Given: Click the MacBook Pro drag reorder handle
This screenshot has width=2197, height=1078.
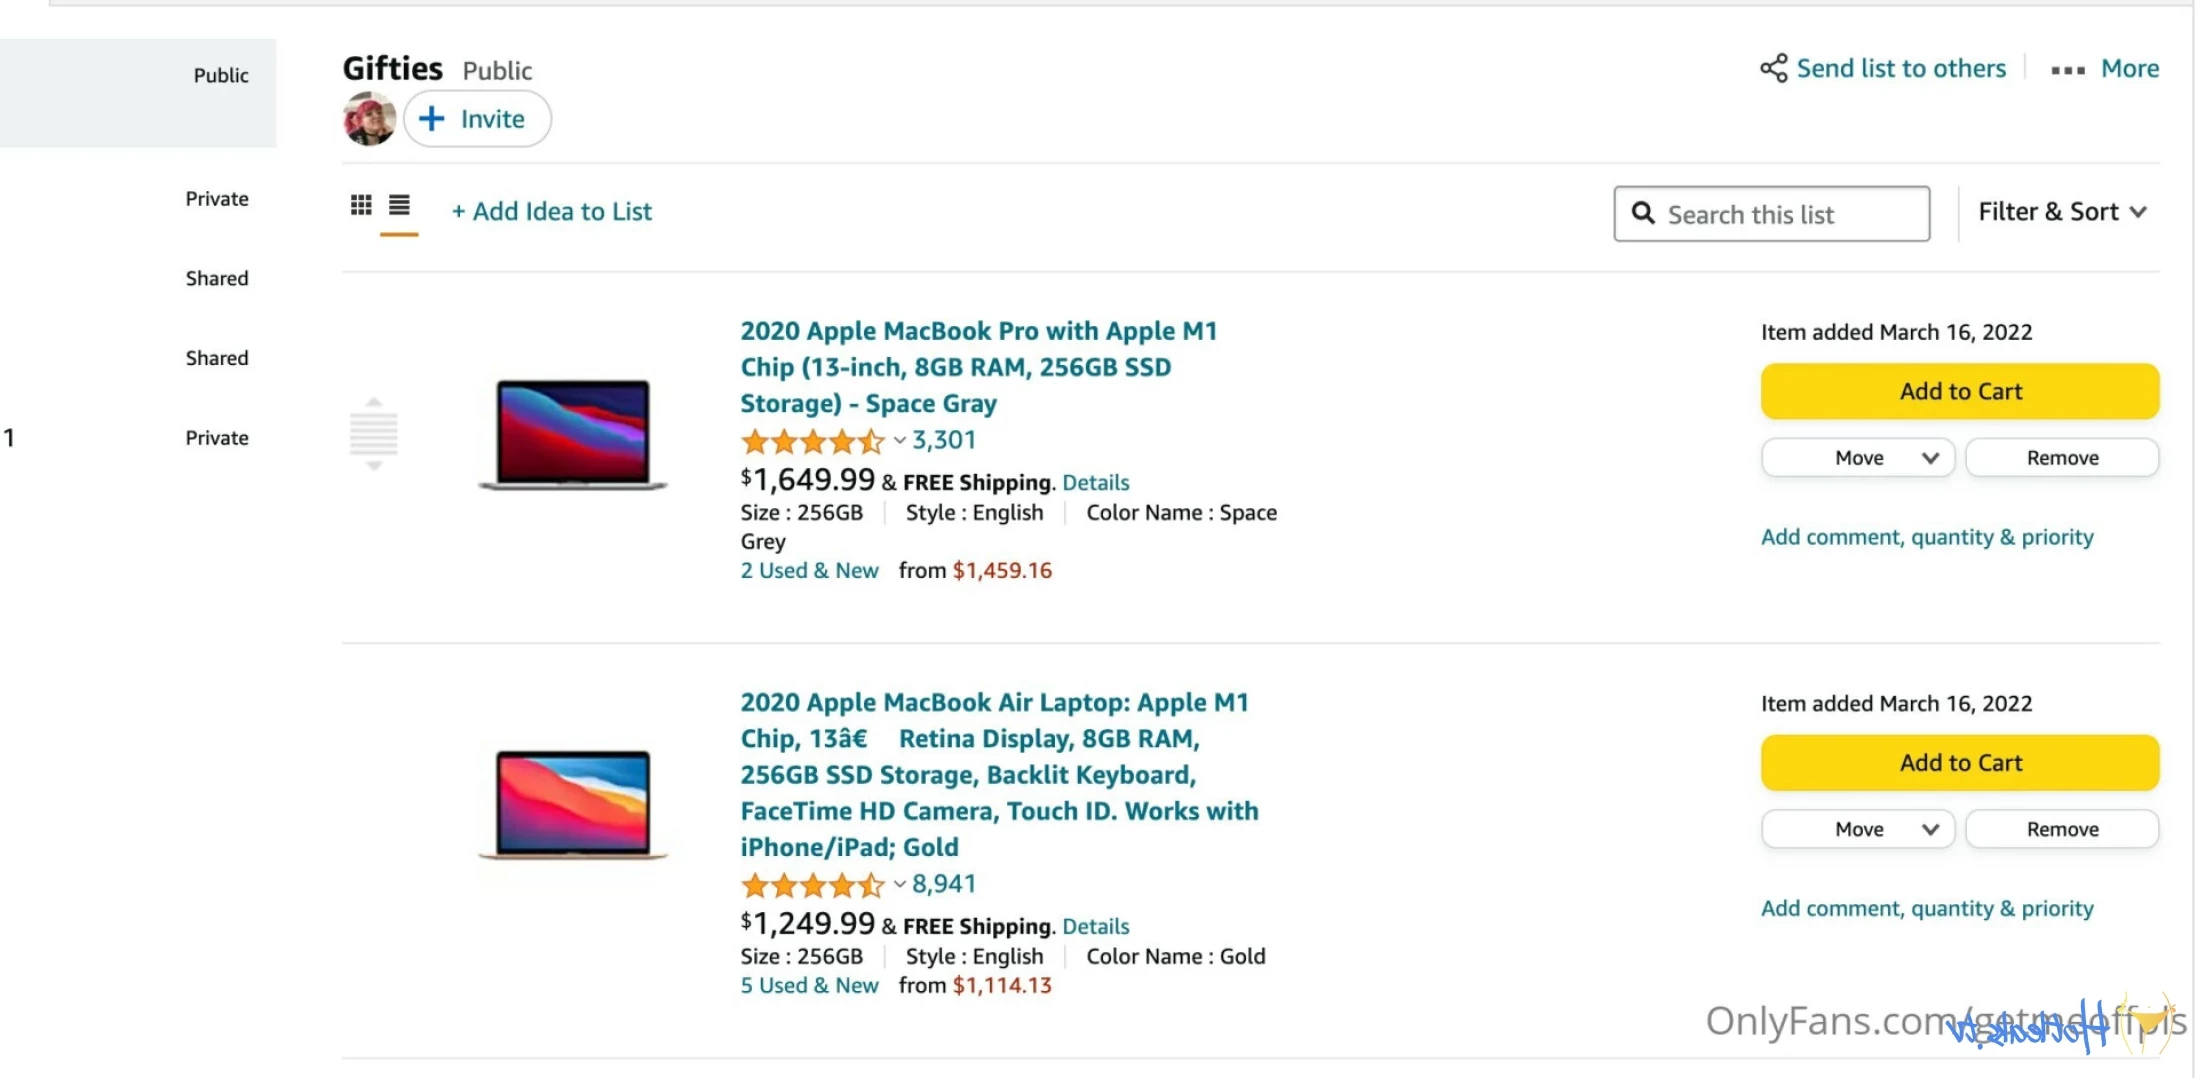Looking at the screenshot, I should point(374,433).
